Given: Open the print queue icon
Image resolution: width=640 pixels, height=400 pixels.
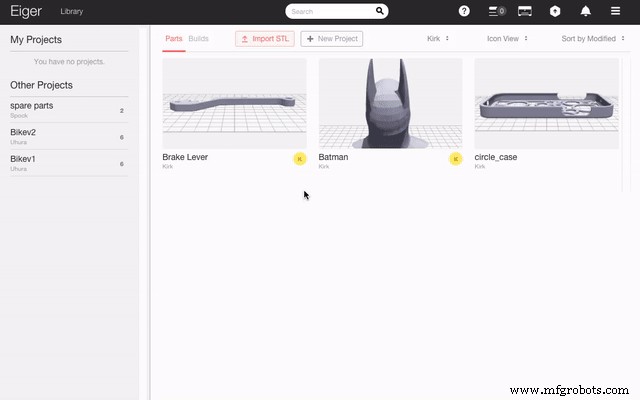Looking at the screenshot, I should [497, 11].
